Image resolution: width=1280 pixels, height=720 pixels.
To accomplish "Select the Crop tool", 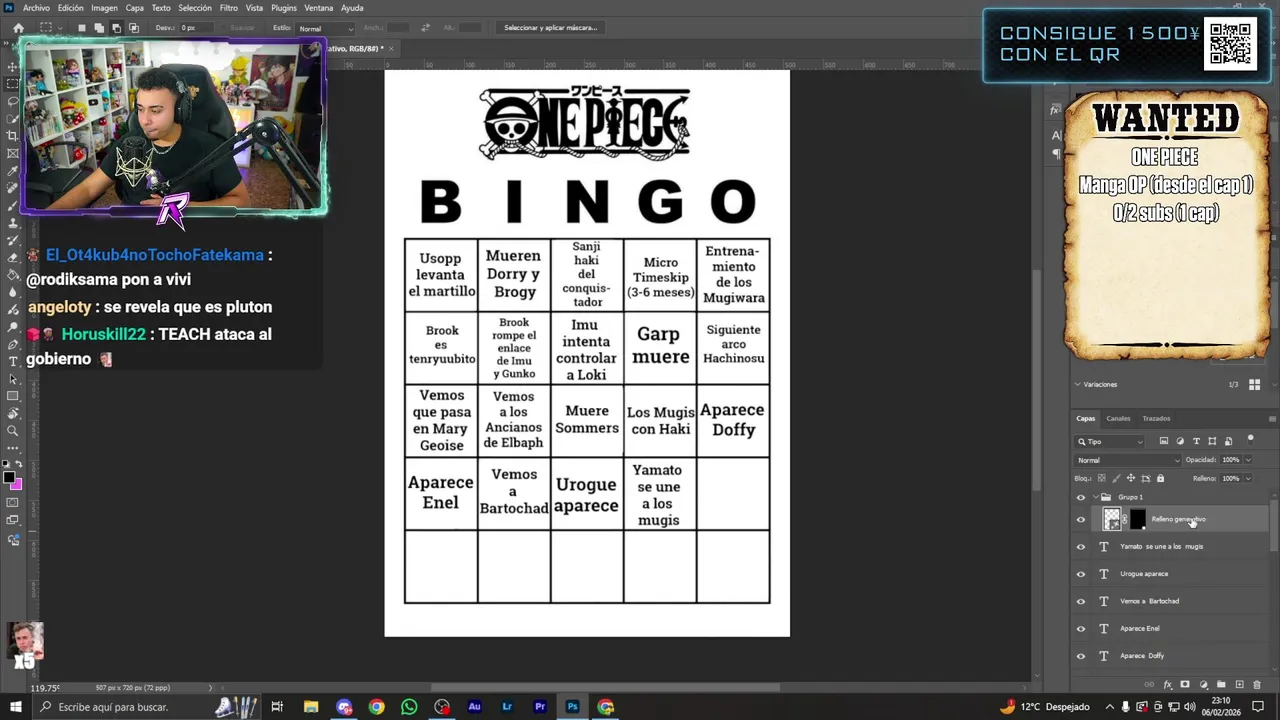I will 12,136.
